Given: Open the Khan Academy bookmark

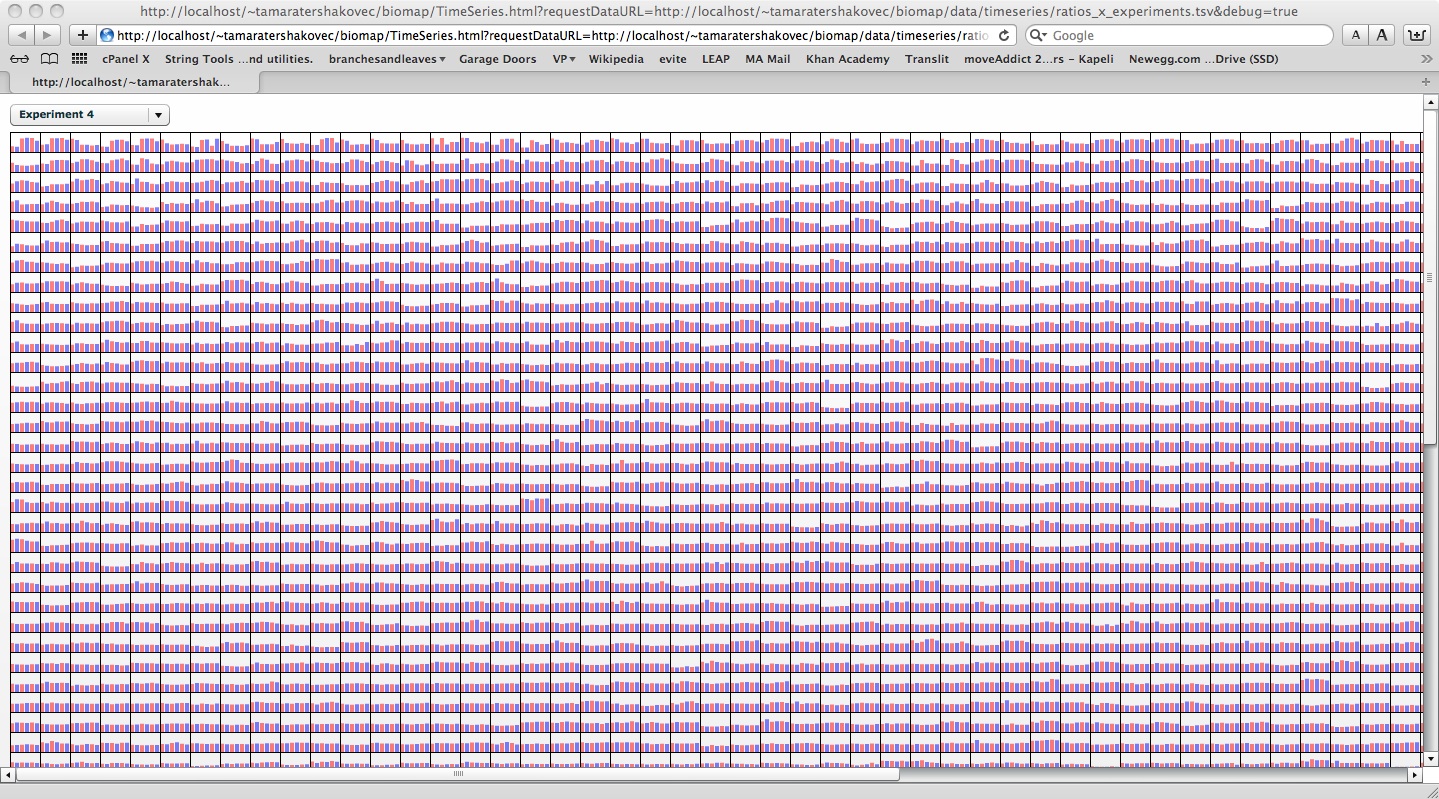Looking at the screenshot, I should [847, 59].
